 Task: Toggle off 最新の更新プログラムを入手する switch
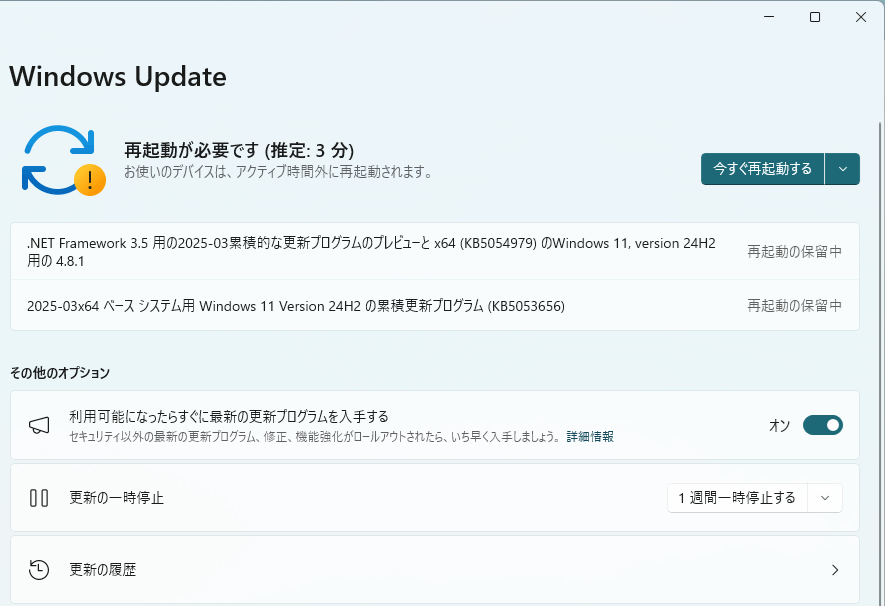coord(823,425)
